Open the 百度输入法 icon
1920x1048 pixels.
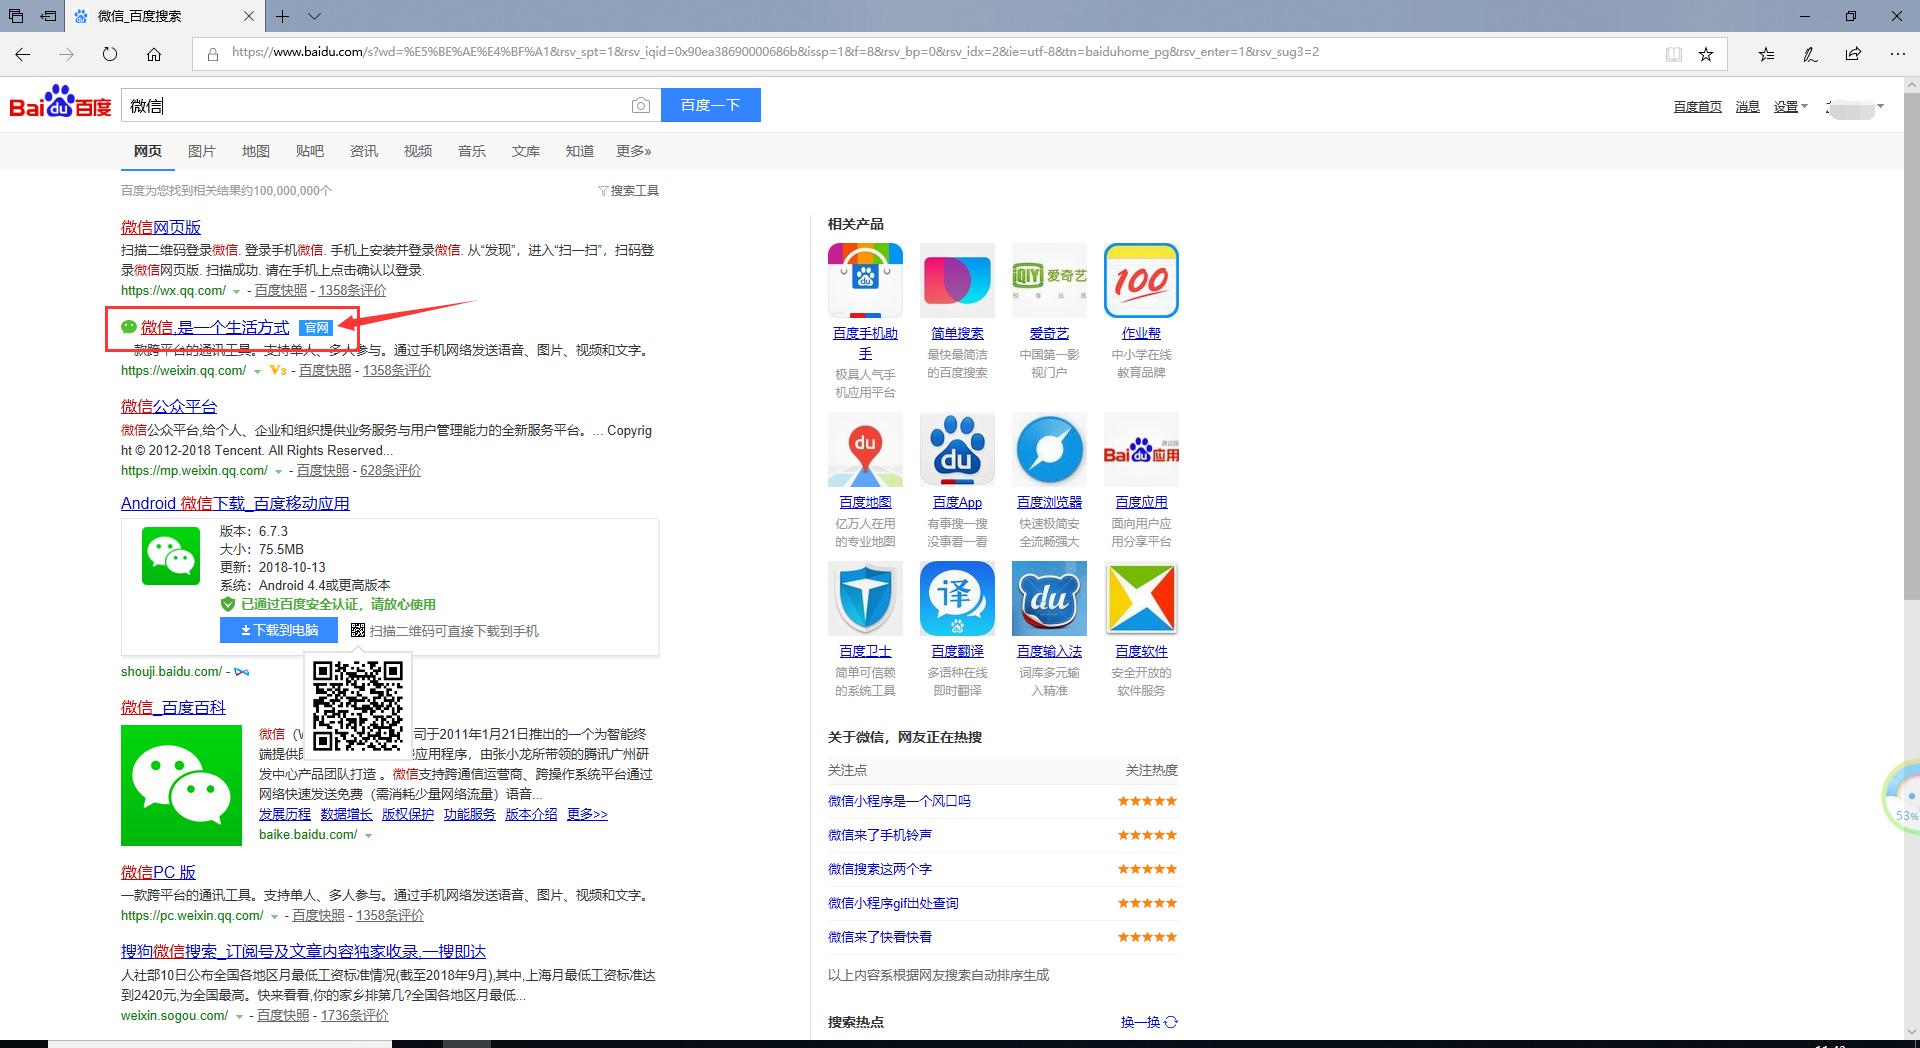pyautogui.click(x=1048, y=598)
